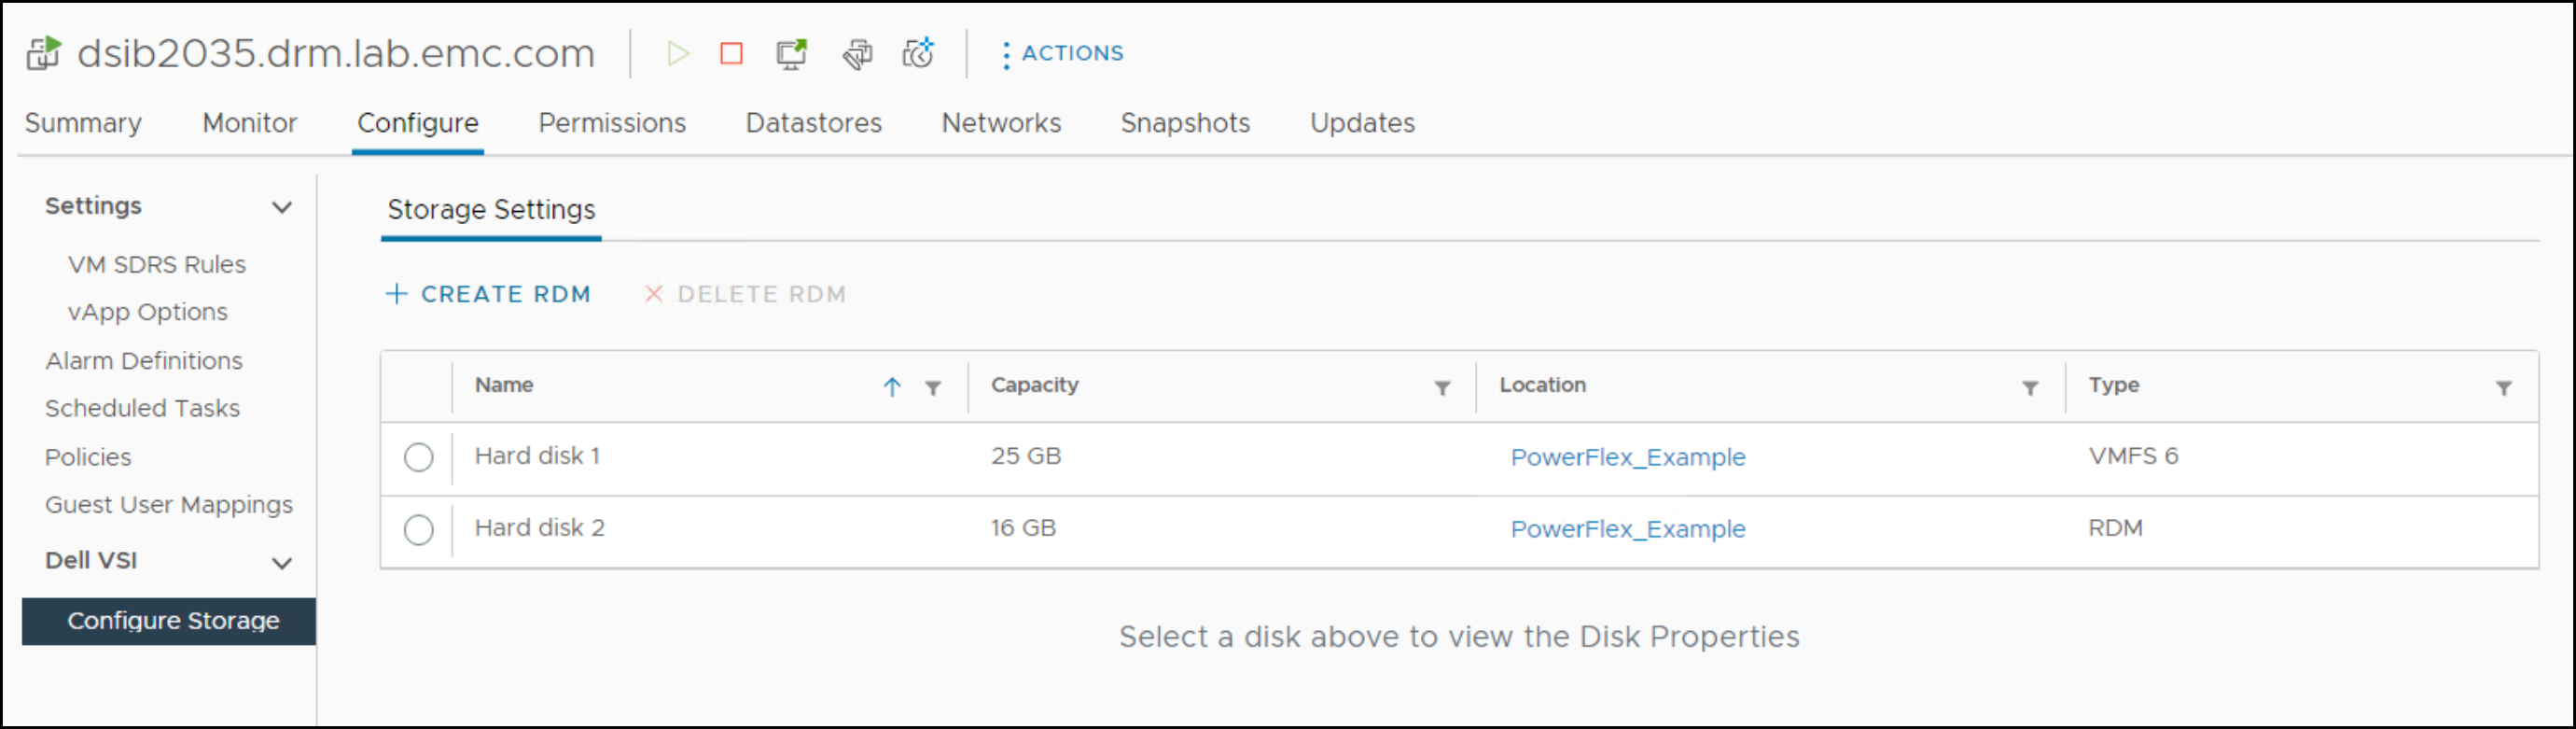2576x729 pixels.
Task: Collapse the Dell VSI section chevron
Action: pyautogui.click(x=284, y=562)
